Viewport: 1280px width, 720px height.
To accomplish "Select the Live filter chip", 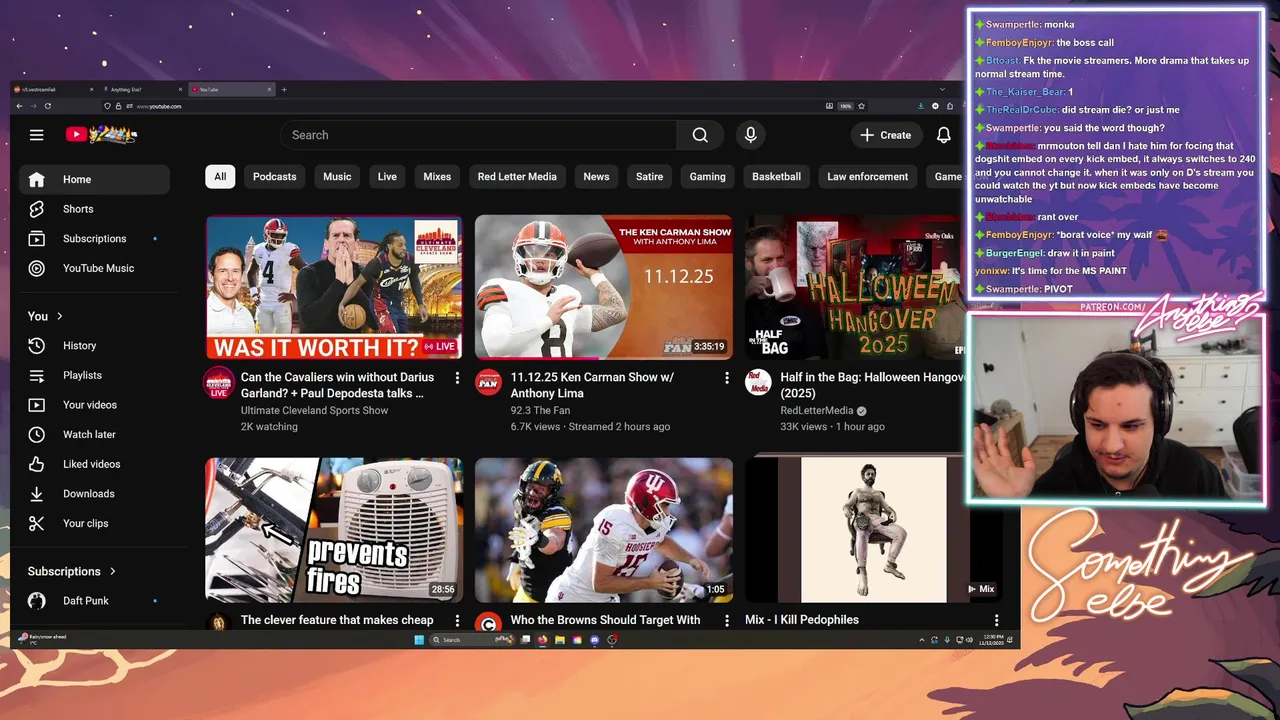I will (387, 177).
